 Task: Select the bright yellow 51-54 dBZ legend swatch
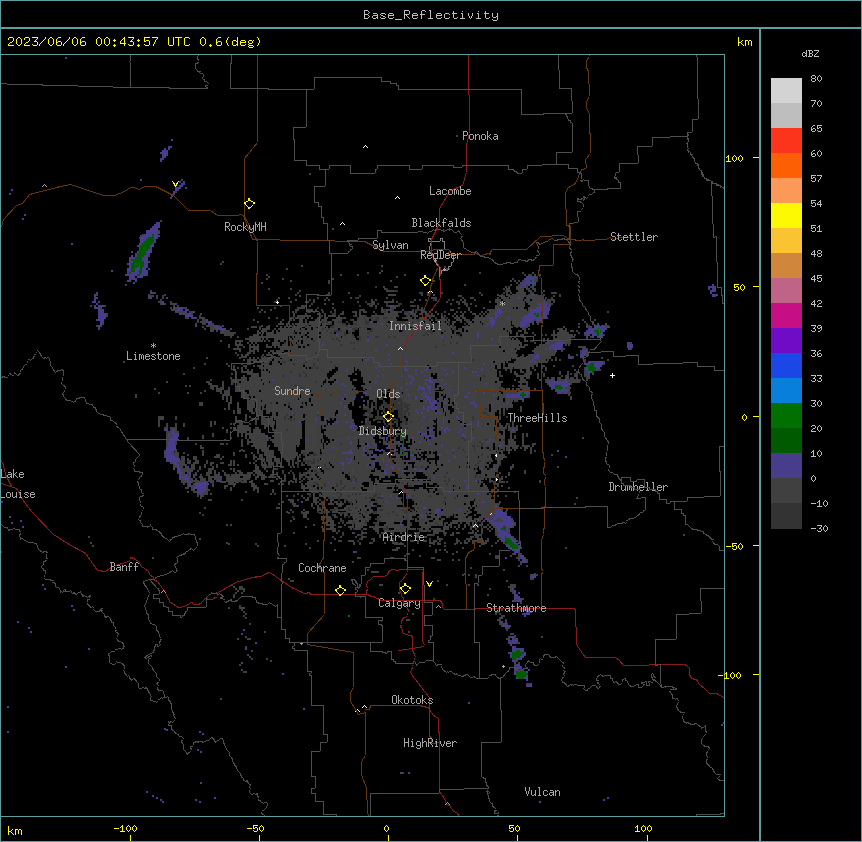tap(786, 216)
